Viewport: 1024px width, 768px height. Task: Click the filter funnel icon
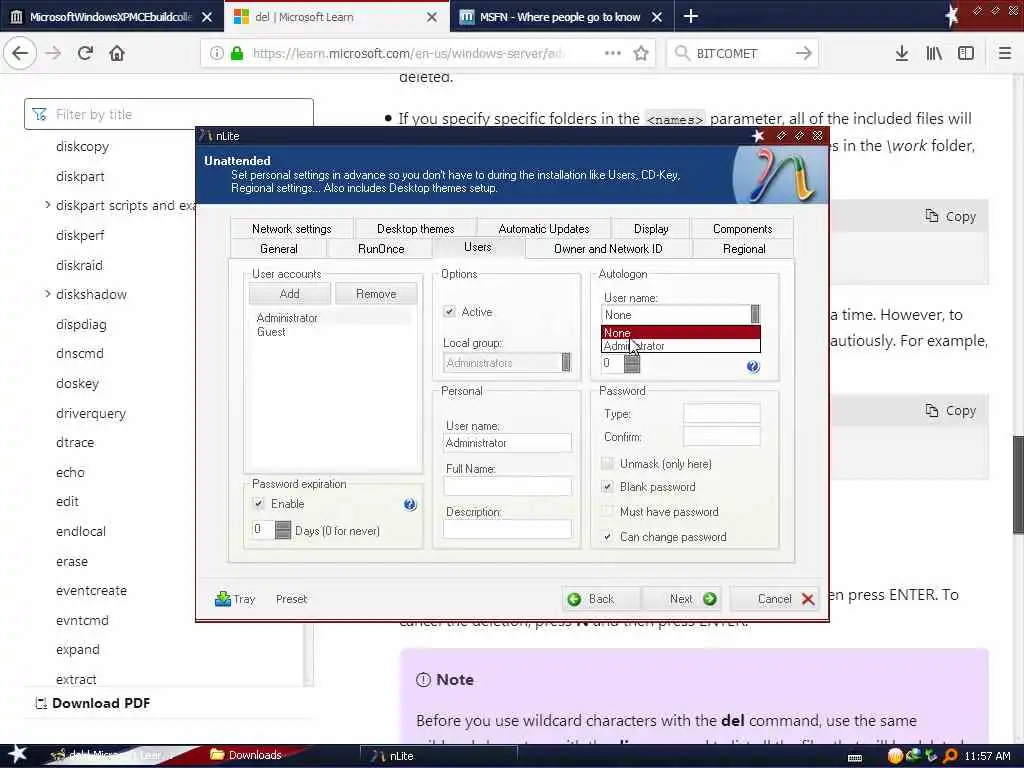40,114
